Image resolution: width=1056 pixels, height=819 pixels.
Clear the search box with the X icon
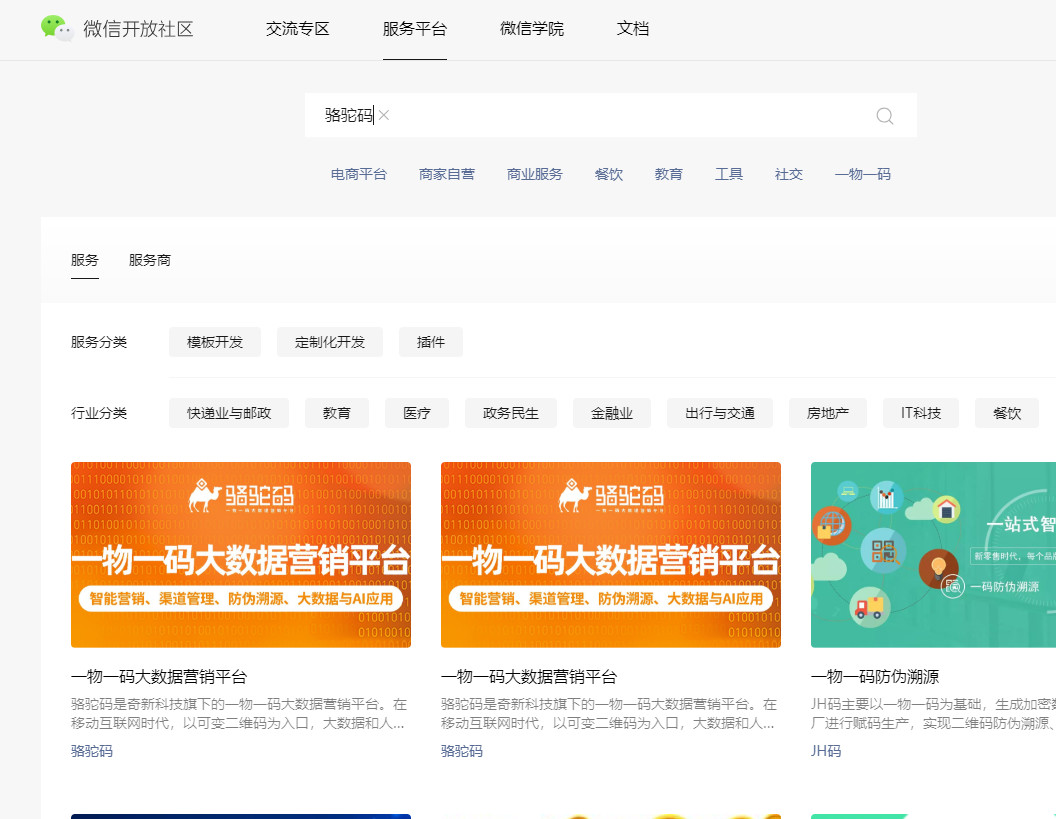384,115
